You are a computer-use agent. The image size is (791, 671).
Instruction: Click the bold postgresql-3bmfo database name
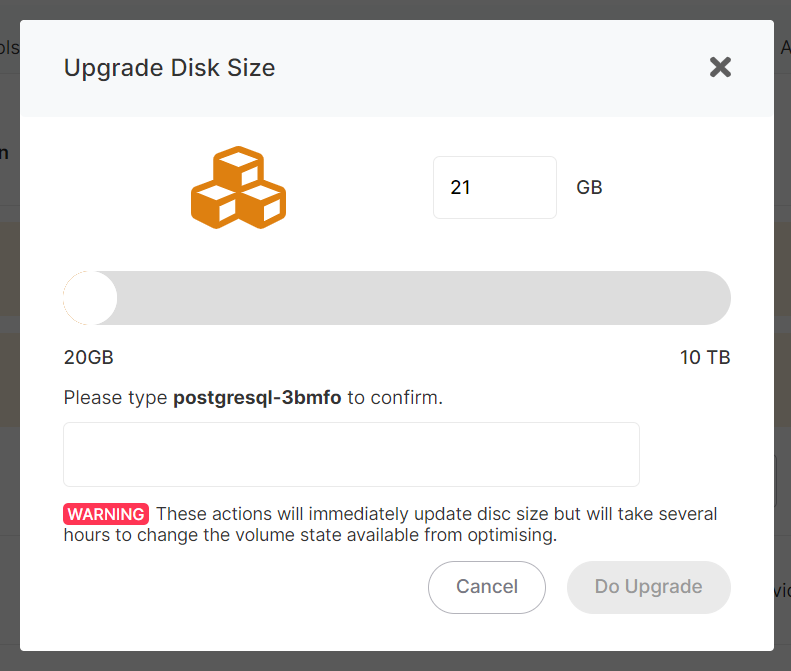tap(257, 398)
